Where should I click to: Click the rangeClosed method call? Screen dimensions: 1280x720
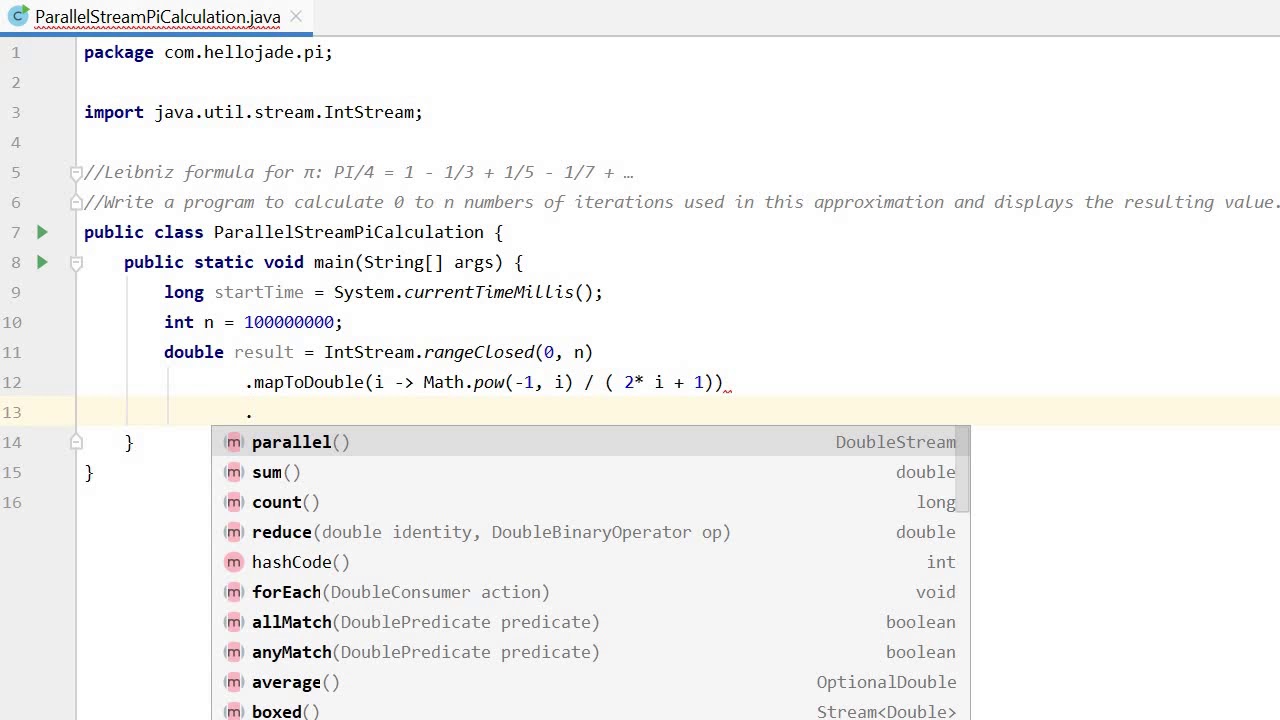[x=478, y=352]
